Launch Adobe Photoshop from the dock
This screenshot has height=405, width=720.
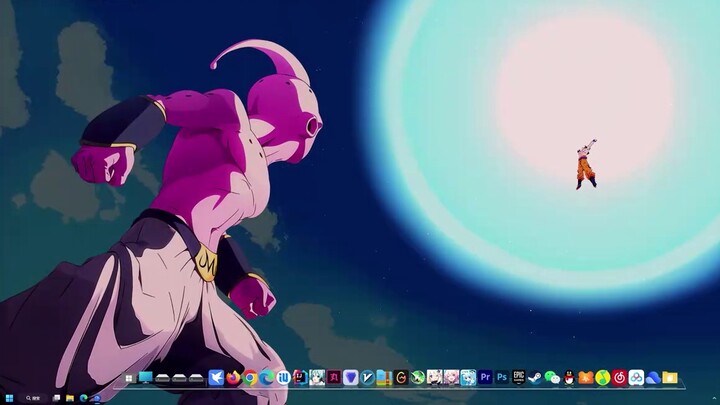click(x=502, y=377)
